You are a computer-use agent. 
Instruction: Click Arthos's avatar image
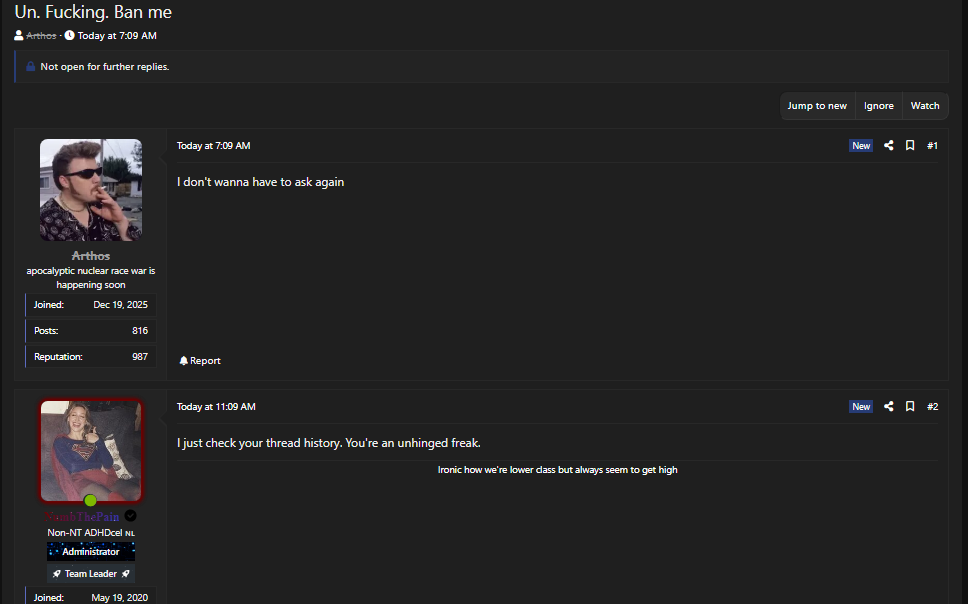(x=91, y=190)
